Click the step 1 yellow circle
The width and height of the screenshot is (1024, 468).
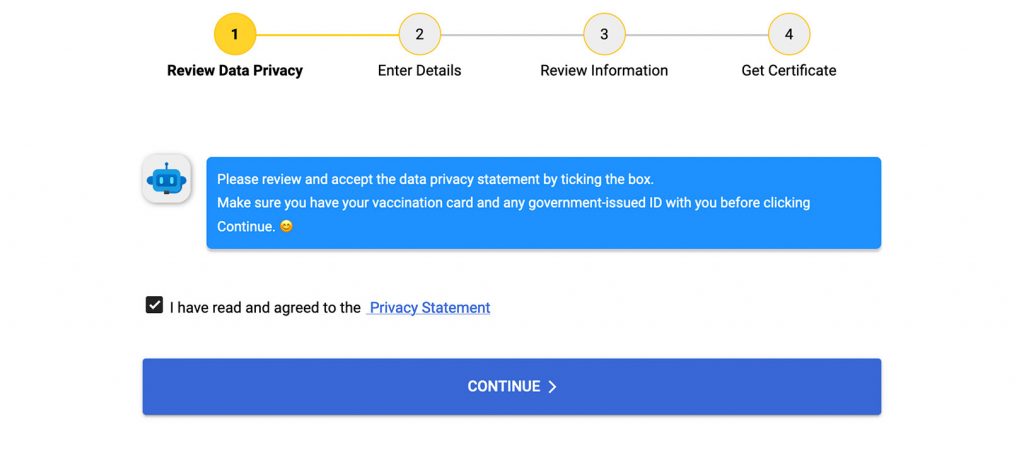coord(235,34)
